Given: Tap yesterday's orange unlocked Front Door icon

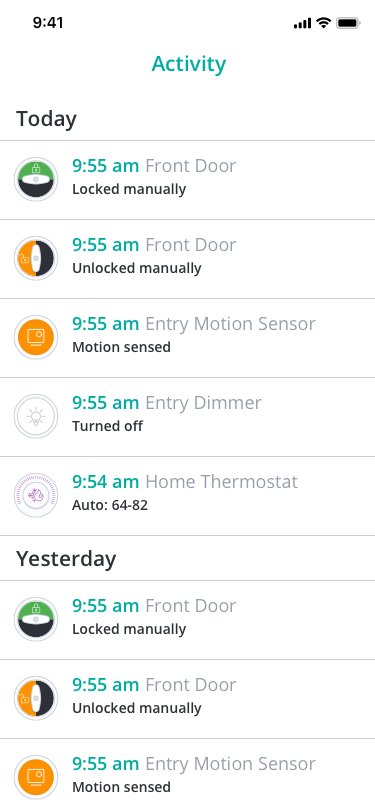Looking at the screenshot, I should [x=36, y=698].
